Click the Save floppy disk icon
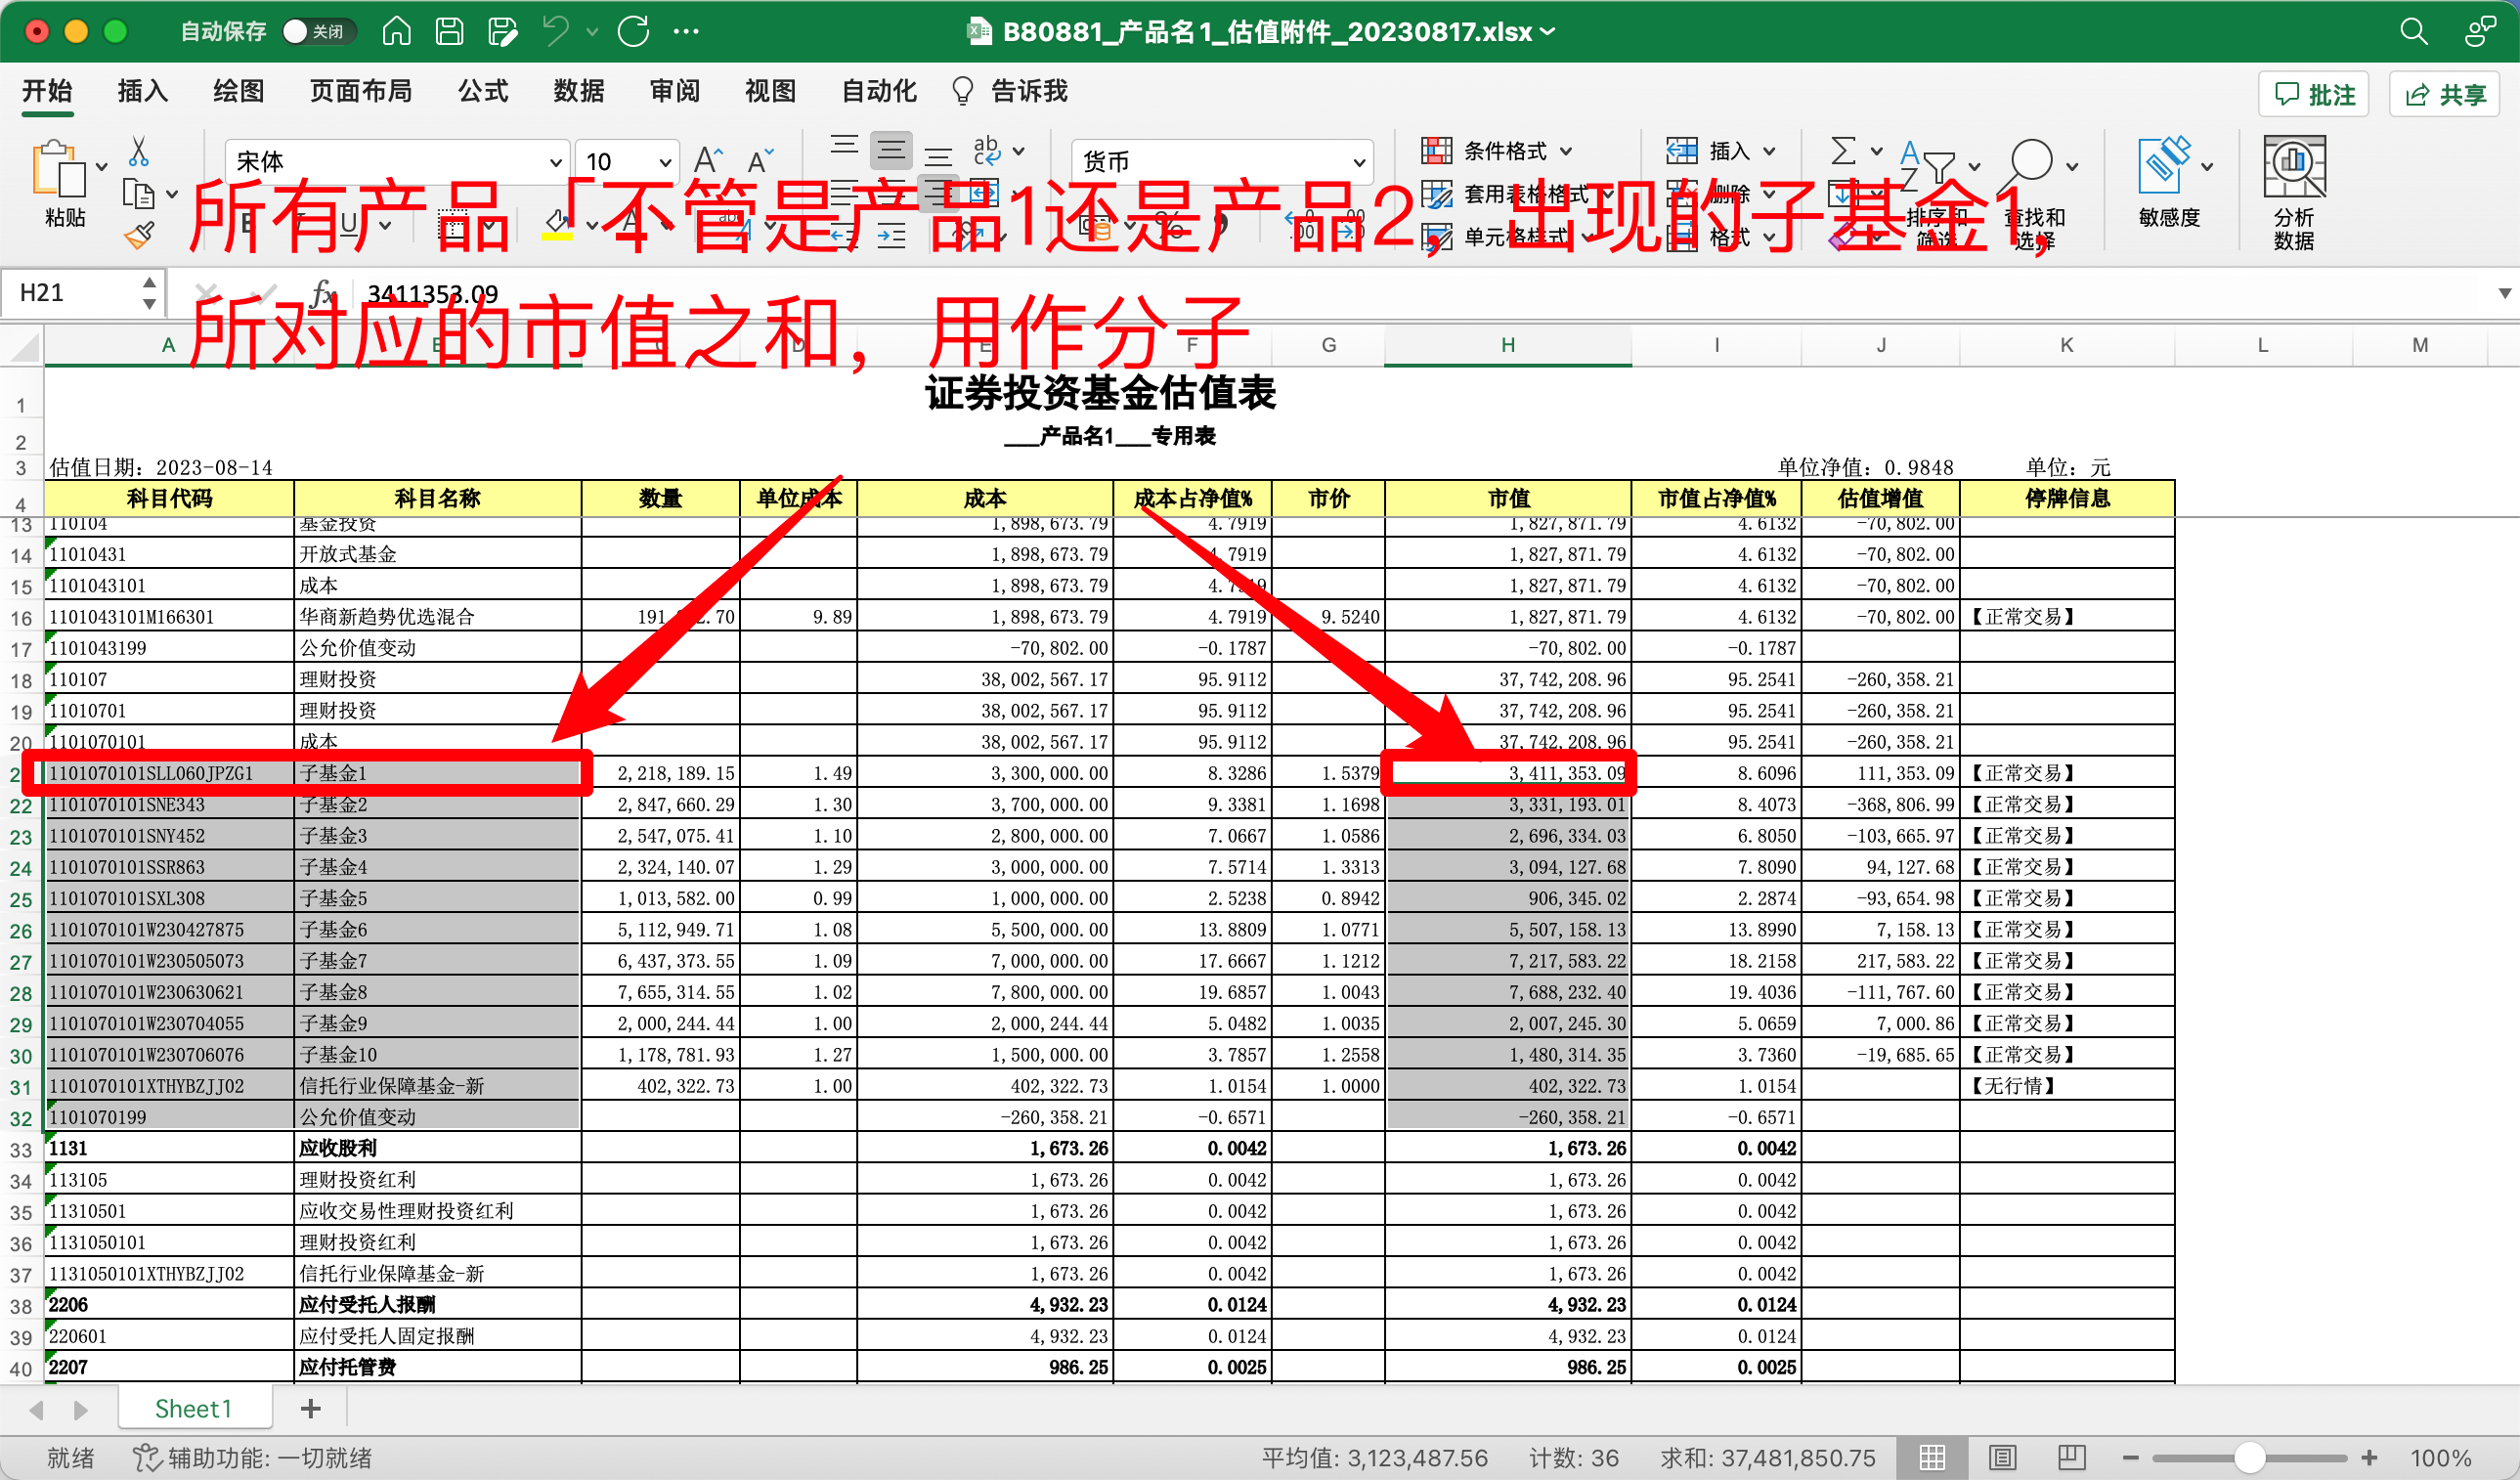 [449, 31]
